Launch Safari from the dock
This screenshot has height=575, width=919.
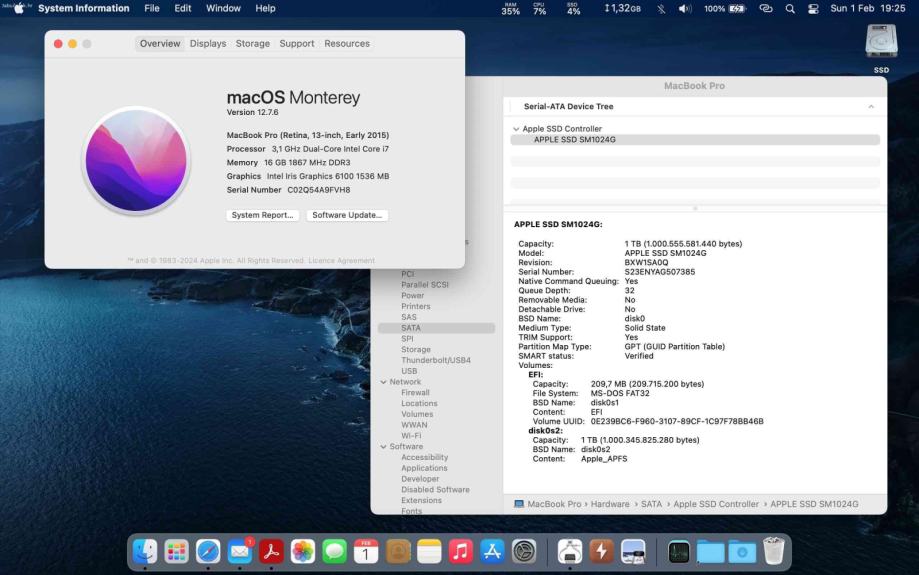click(208, 551)
